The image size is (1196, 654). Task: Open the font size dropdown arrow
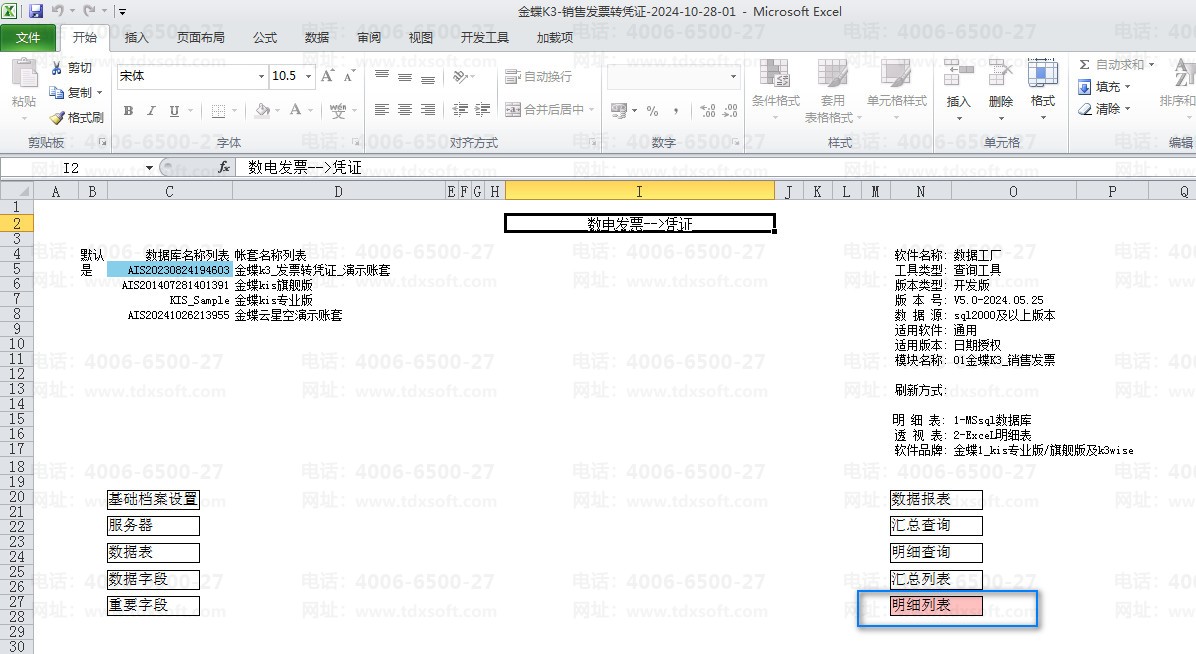click(308, 76)
